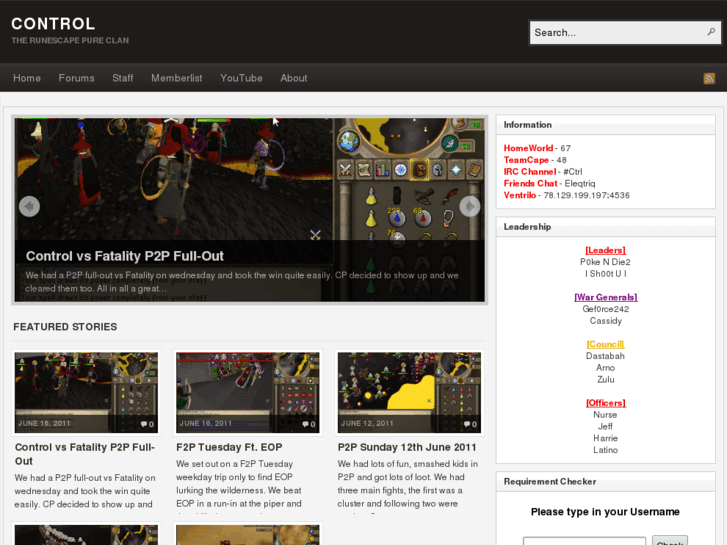The width and height of the screenshot is (727, 545).
Task: Open the YouTube menu item
Action: pyautogui.click(x=241, y=78)
